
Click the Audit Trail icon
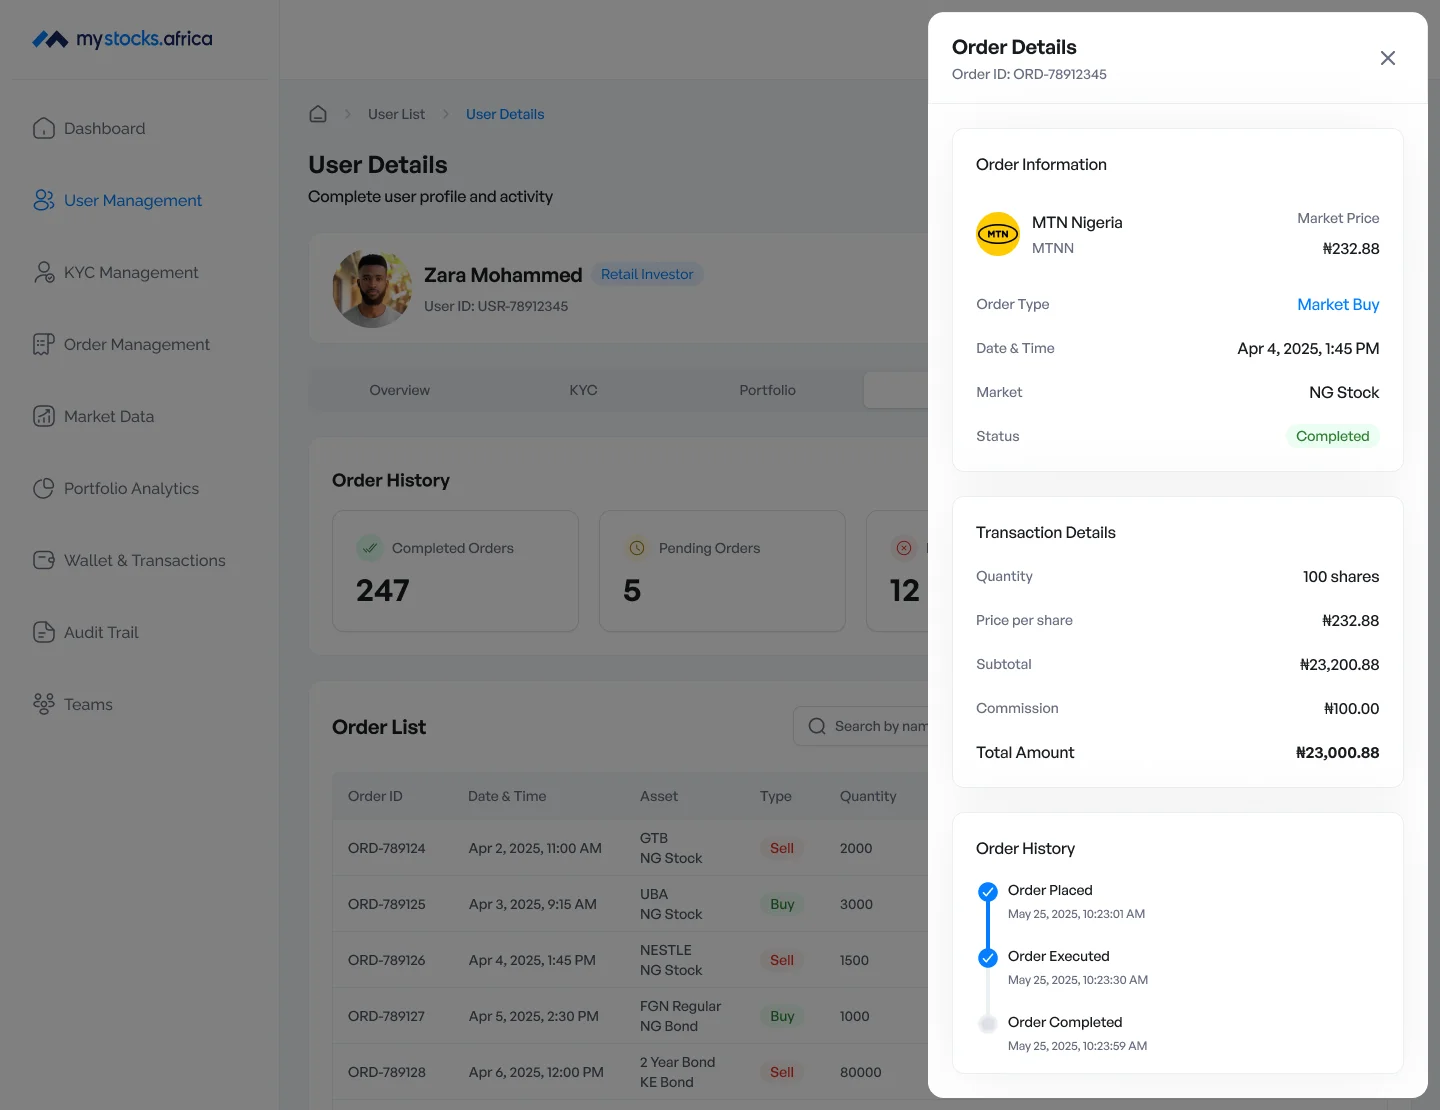coord(44,632)
